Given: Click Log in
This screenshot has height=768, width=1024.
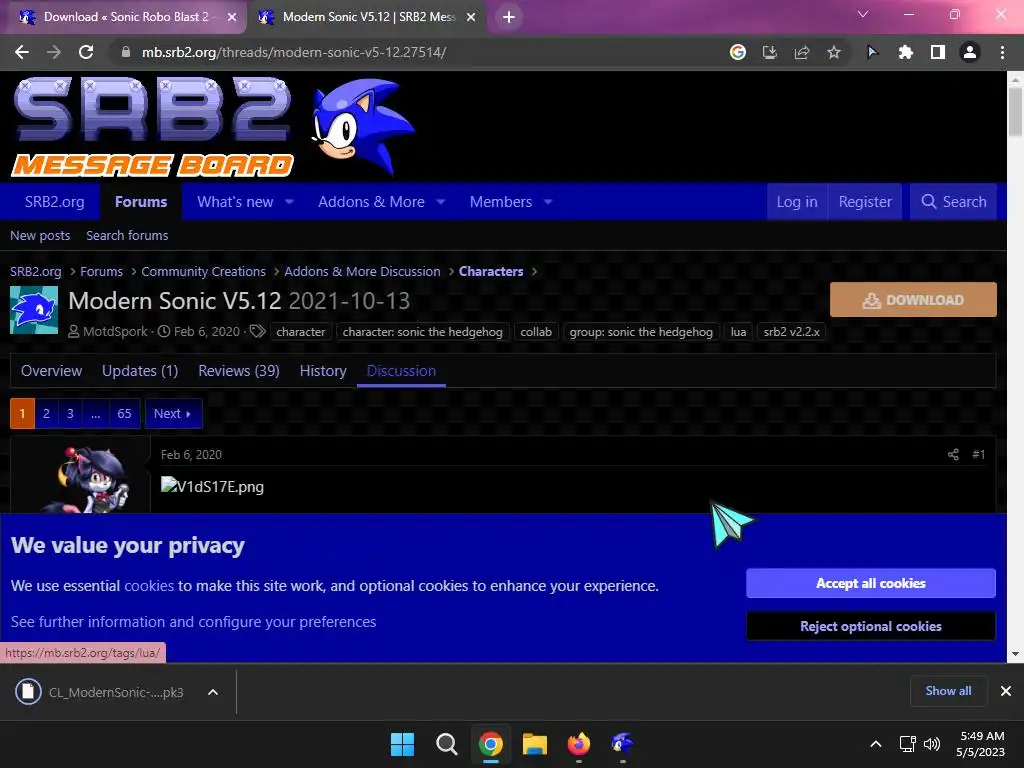Looking at the screenshot, I should 797,202.
